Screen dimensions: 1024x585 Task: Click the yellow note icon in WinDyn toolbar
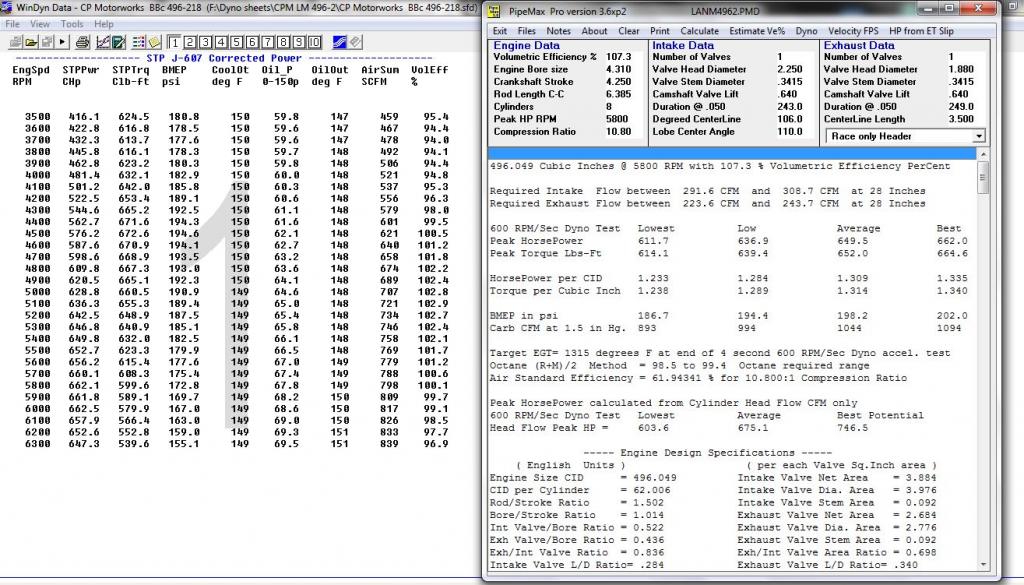coord(154,42)
